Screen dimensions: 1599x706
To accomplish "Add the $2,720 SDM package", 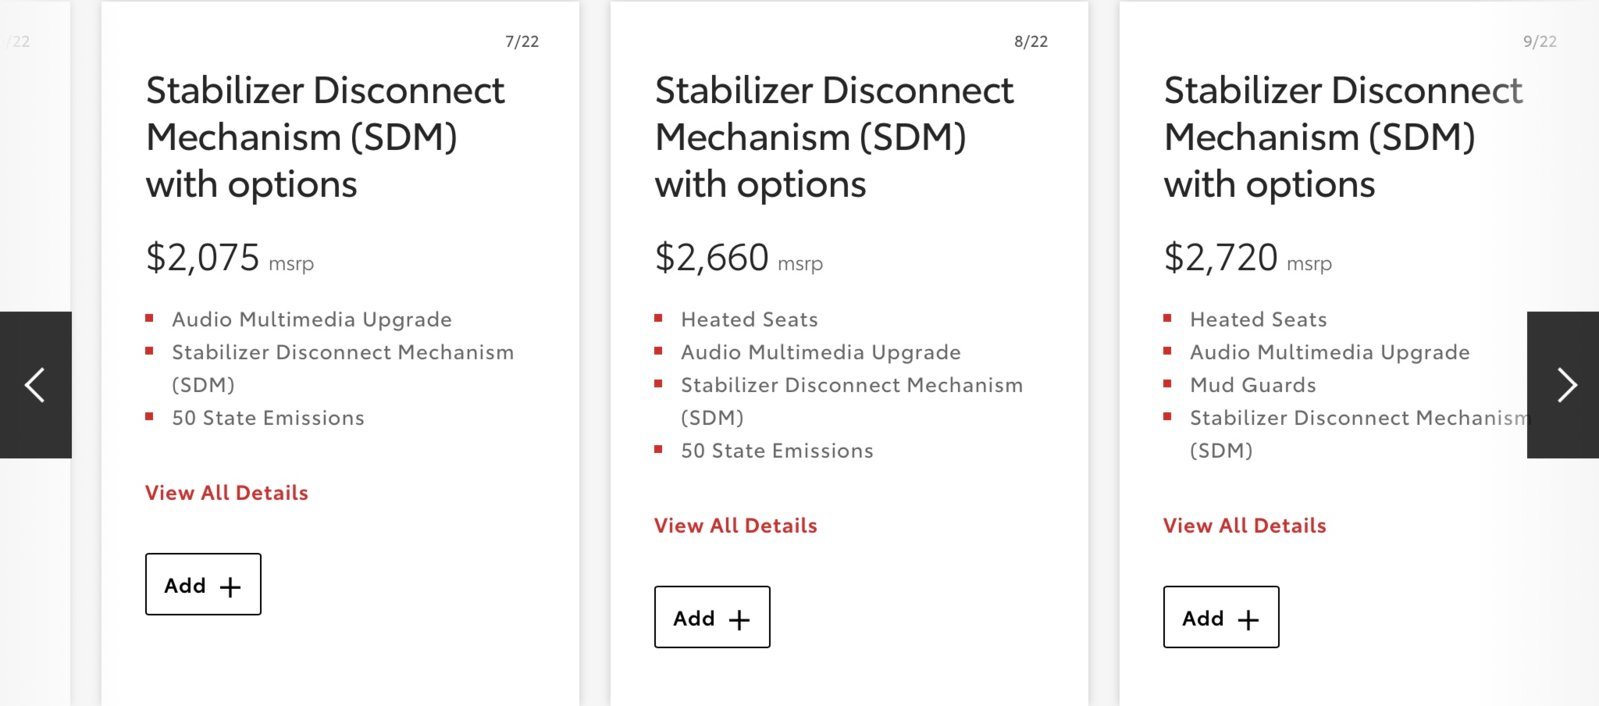I will click(x=1221, y=617).
